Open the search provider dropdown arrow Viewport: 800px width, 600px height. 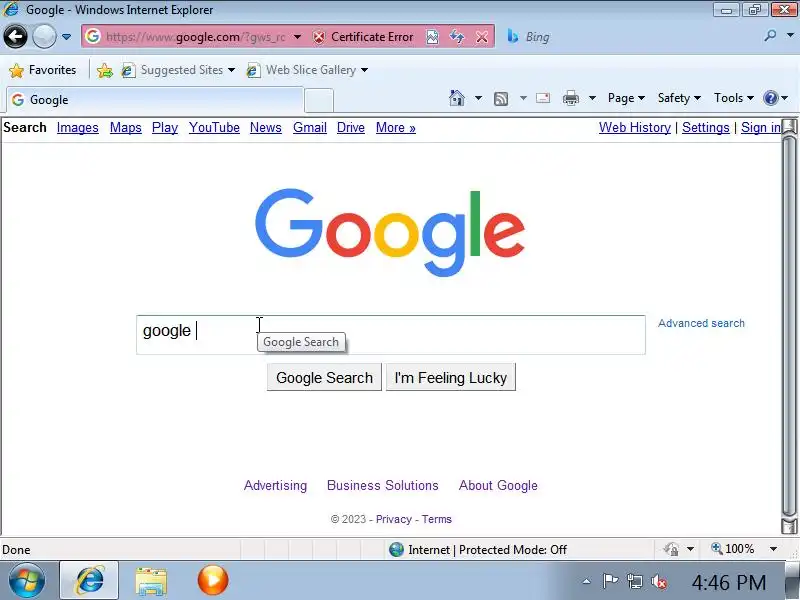tap(790, 36)
